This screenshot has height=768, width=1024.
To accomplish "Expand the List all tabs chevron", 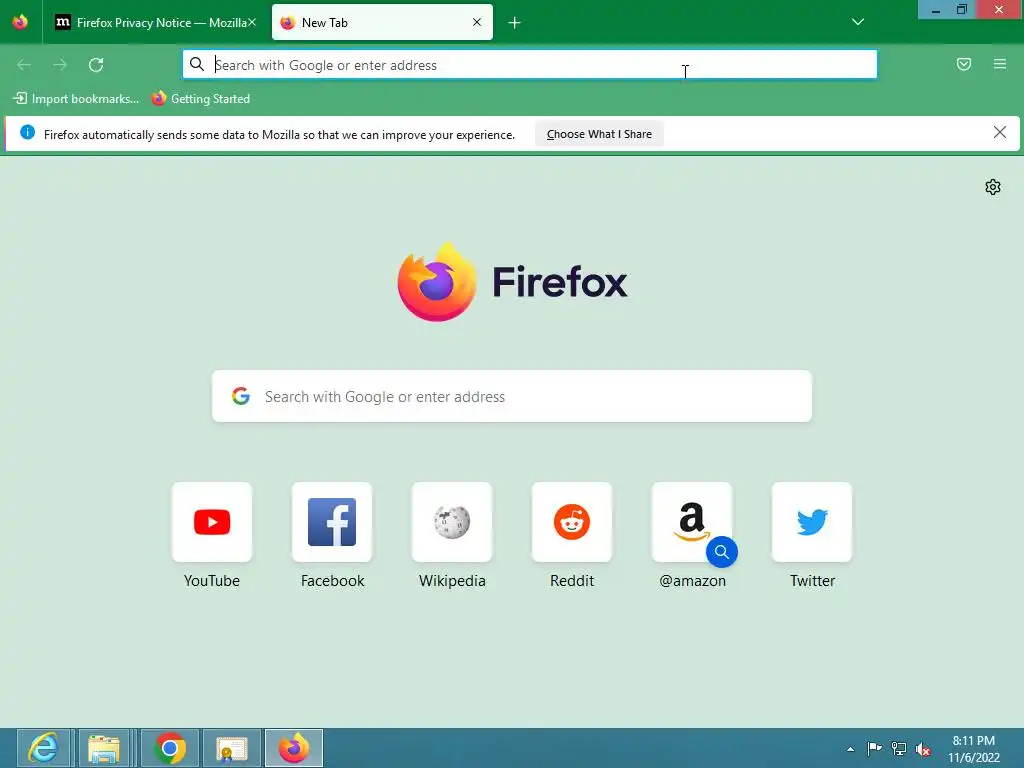I will coord(858,22).
